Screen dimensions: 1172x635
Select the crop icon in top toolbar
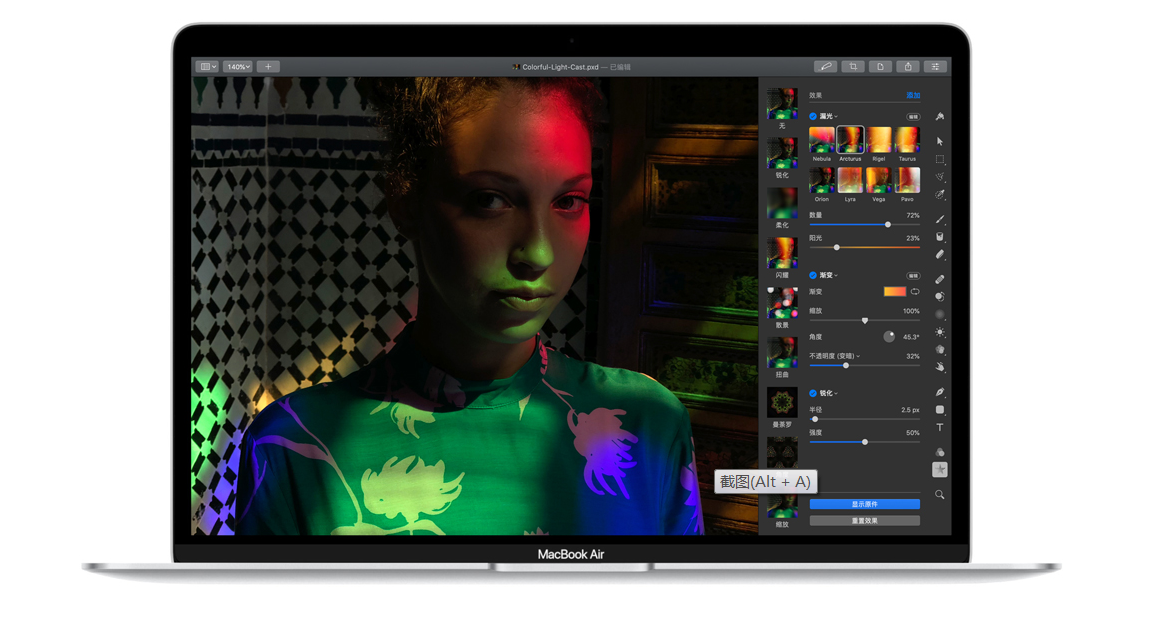pos(853,66)
